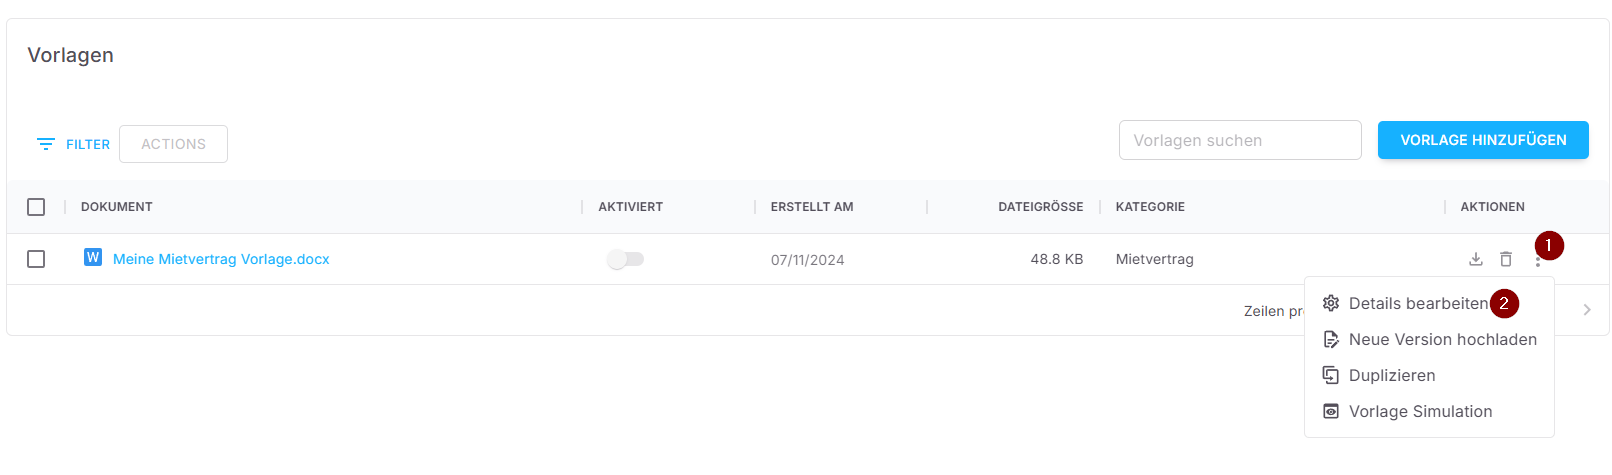Image resolution: width=1612 pixels, height=475 pixels.
Task: Click the upload icon beside Neue Version hochladen
Action: point(1331,340)
